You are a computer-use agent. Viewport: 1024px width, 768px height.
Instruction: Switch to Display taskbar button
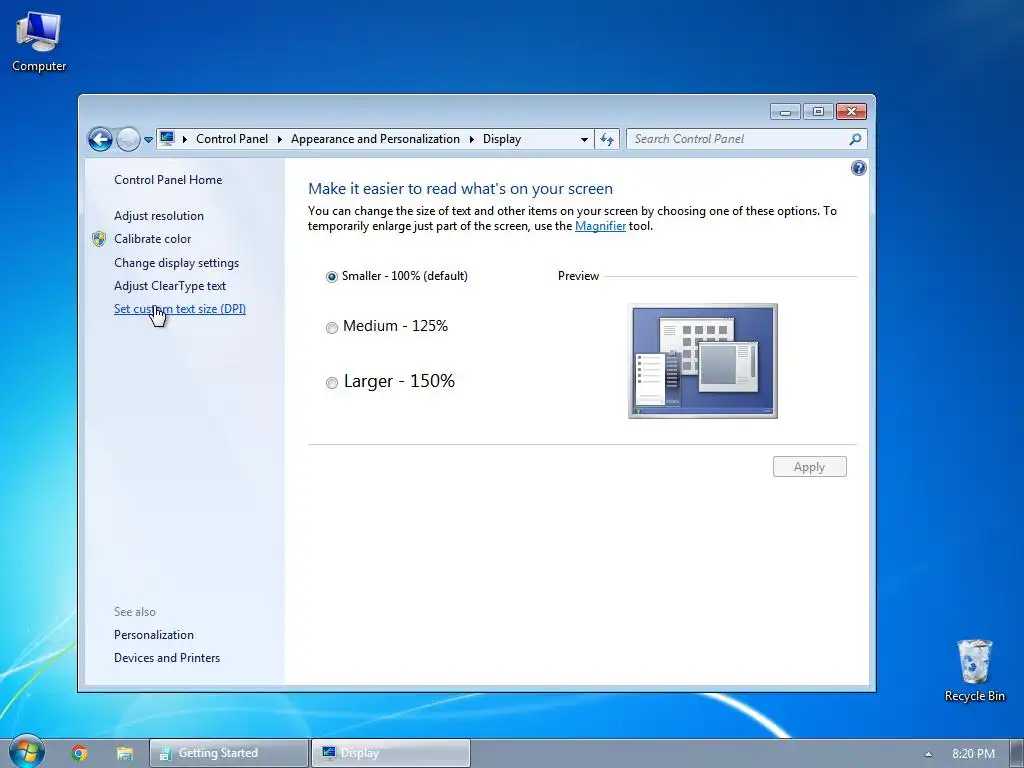pos(391,753)
